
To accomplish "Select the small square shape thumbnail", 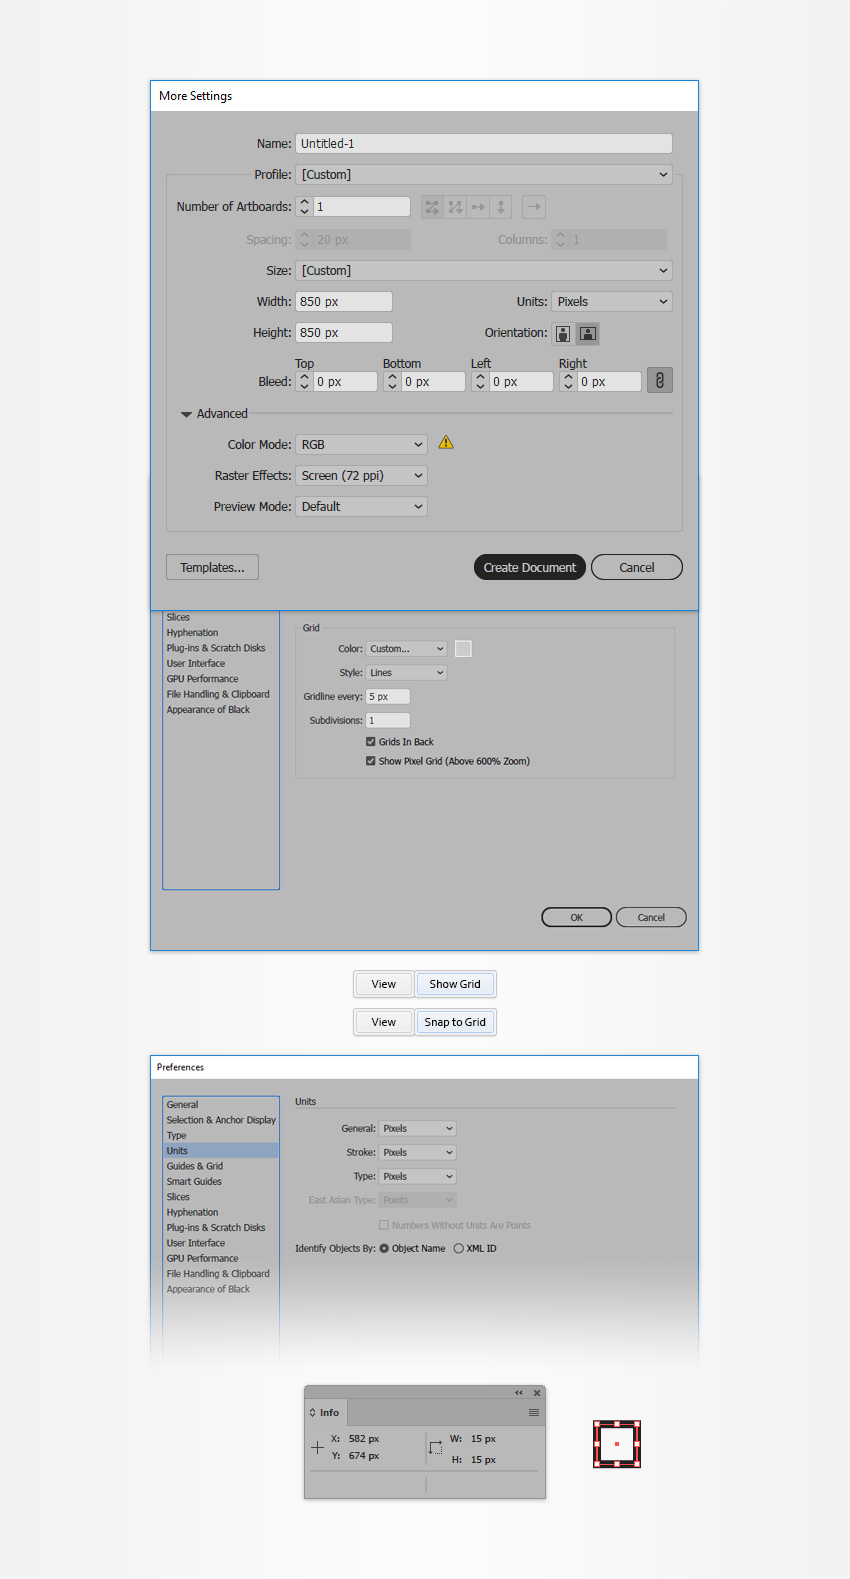I will click(617, 1444).
